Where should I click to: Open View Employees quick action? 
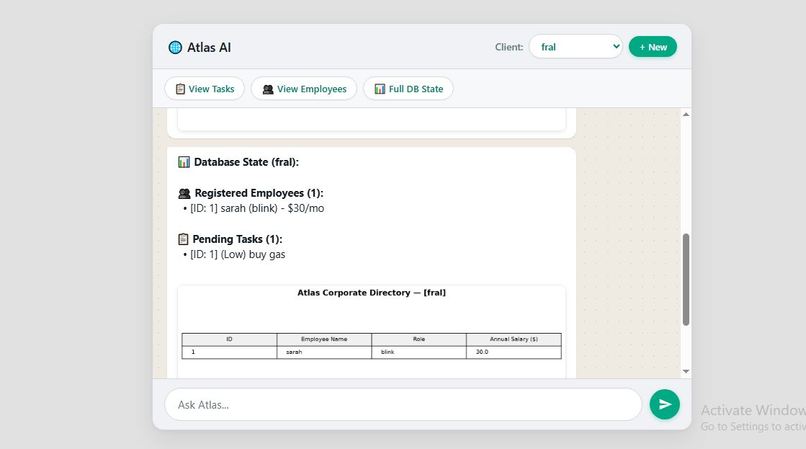304,89
